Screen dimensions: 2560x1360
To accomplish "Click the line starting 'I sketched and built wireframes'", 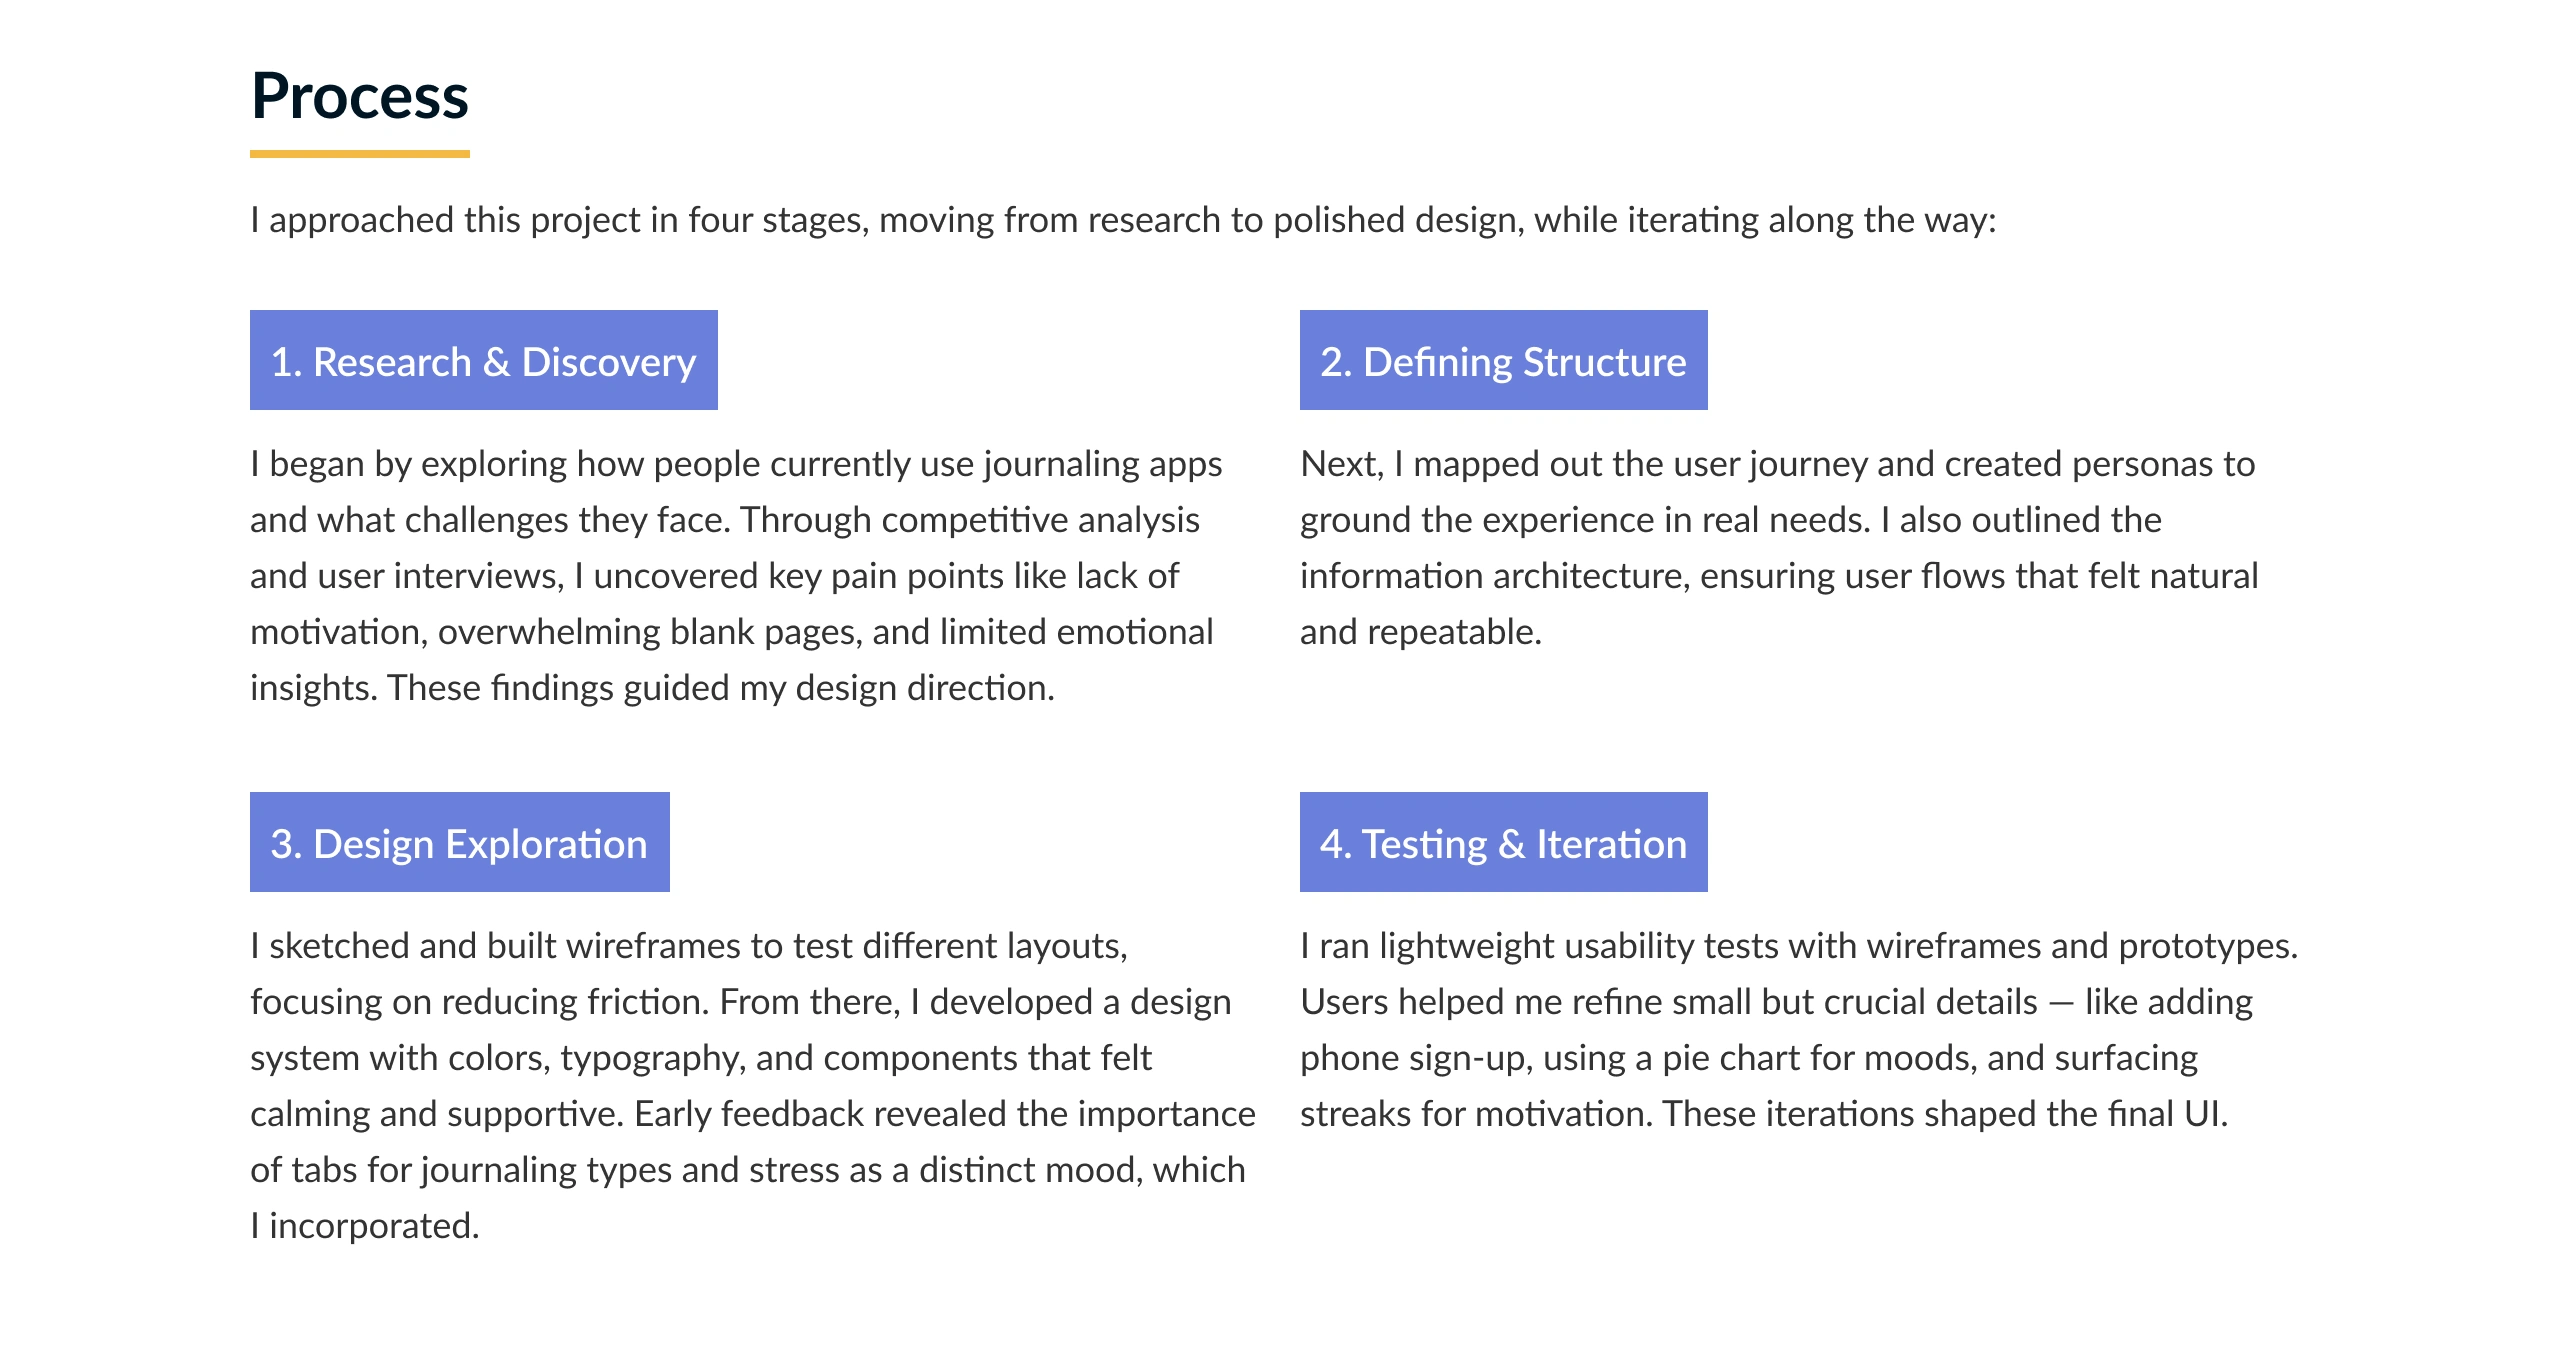I will point(688,946).
